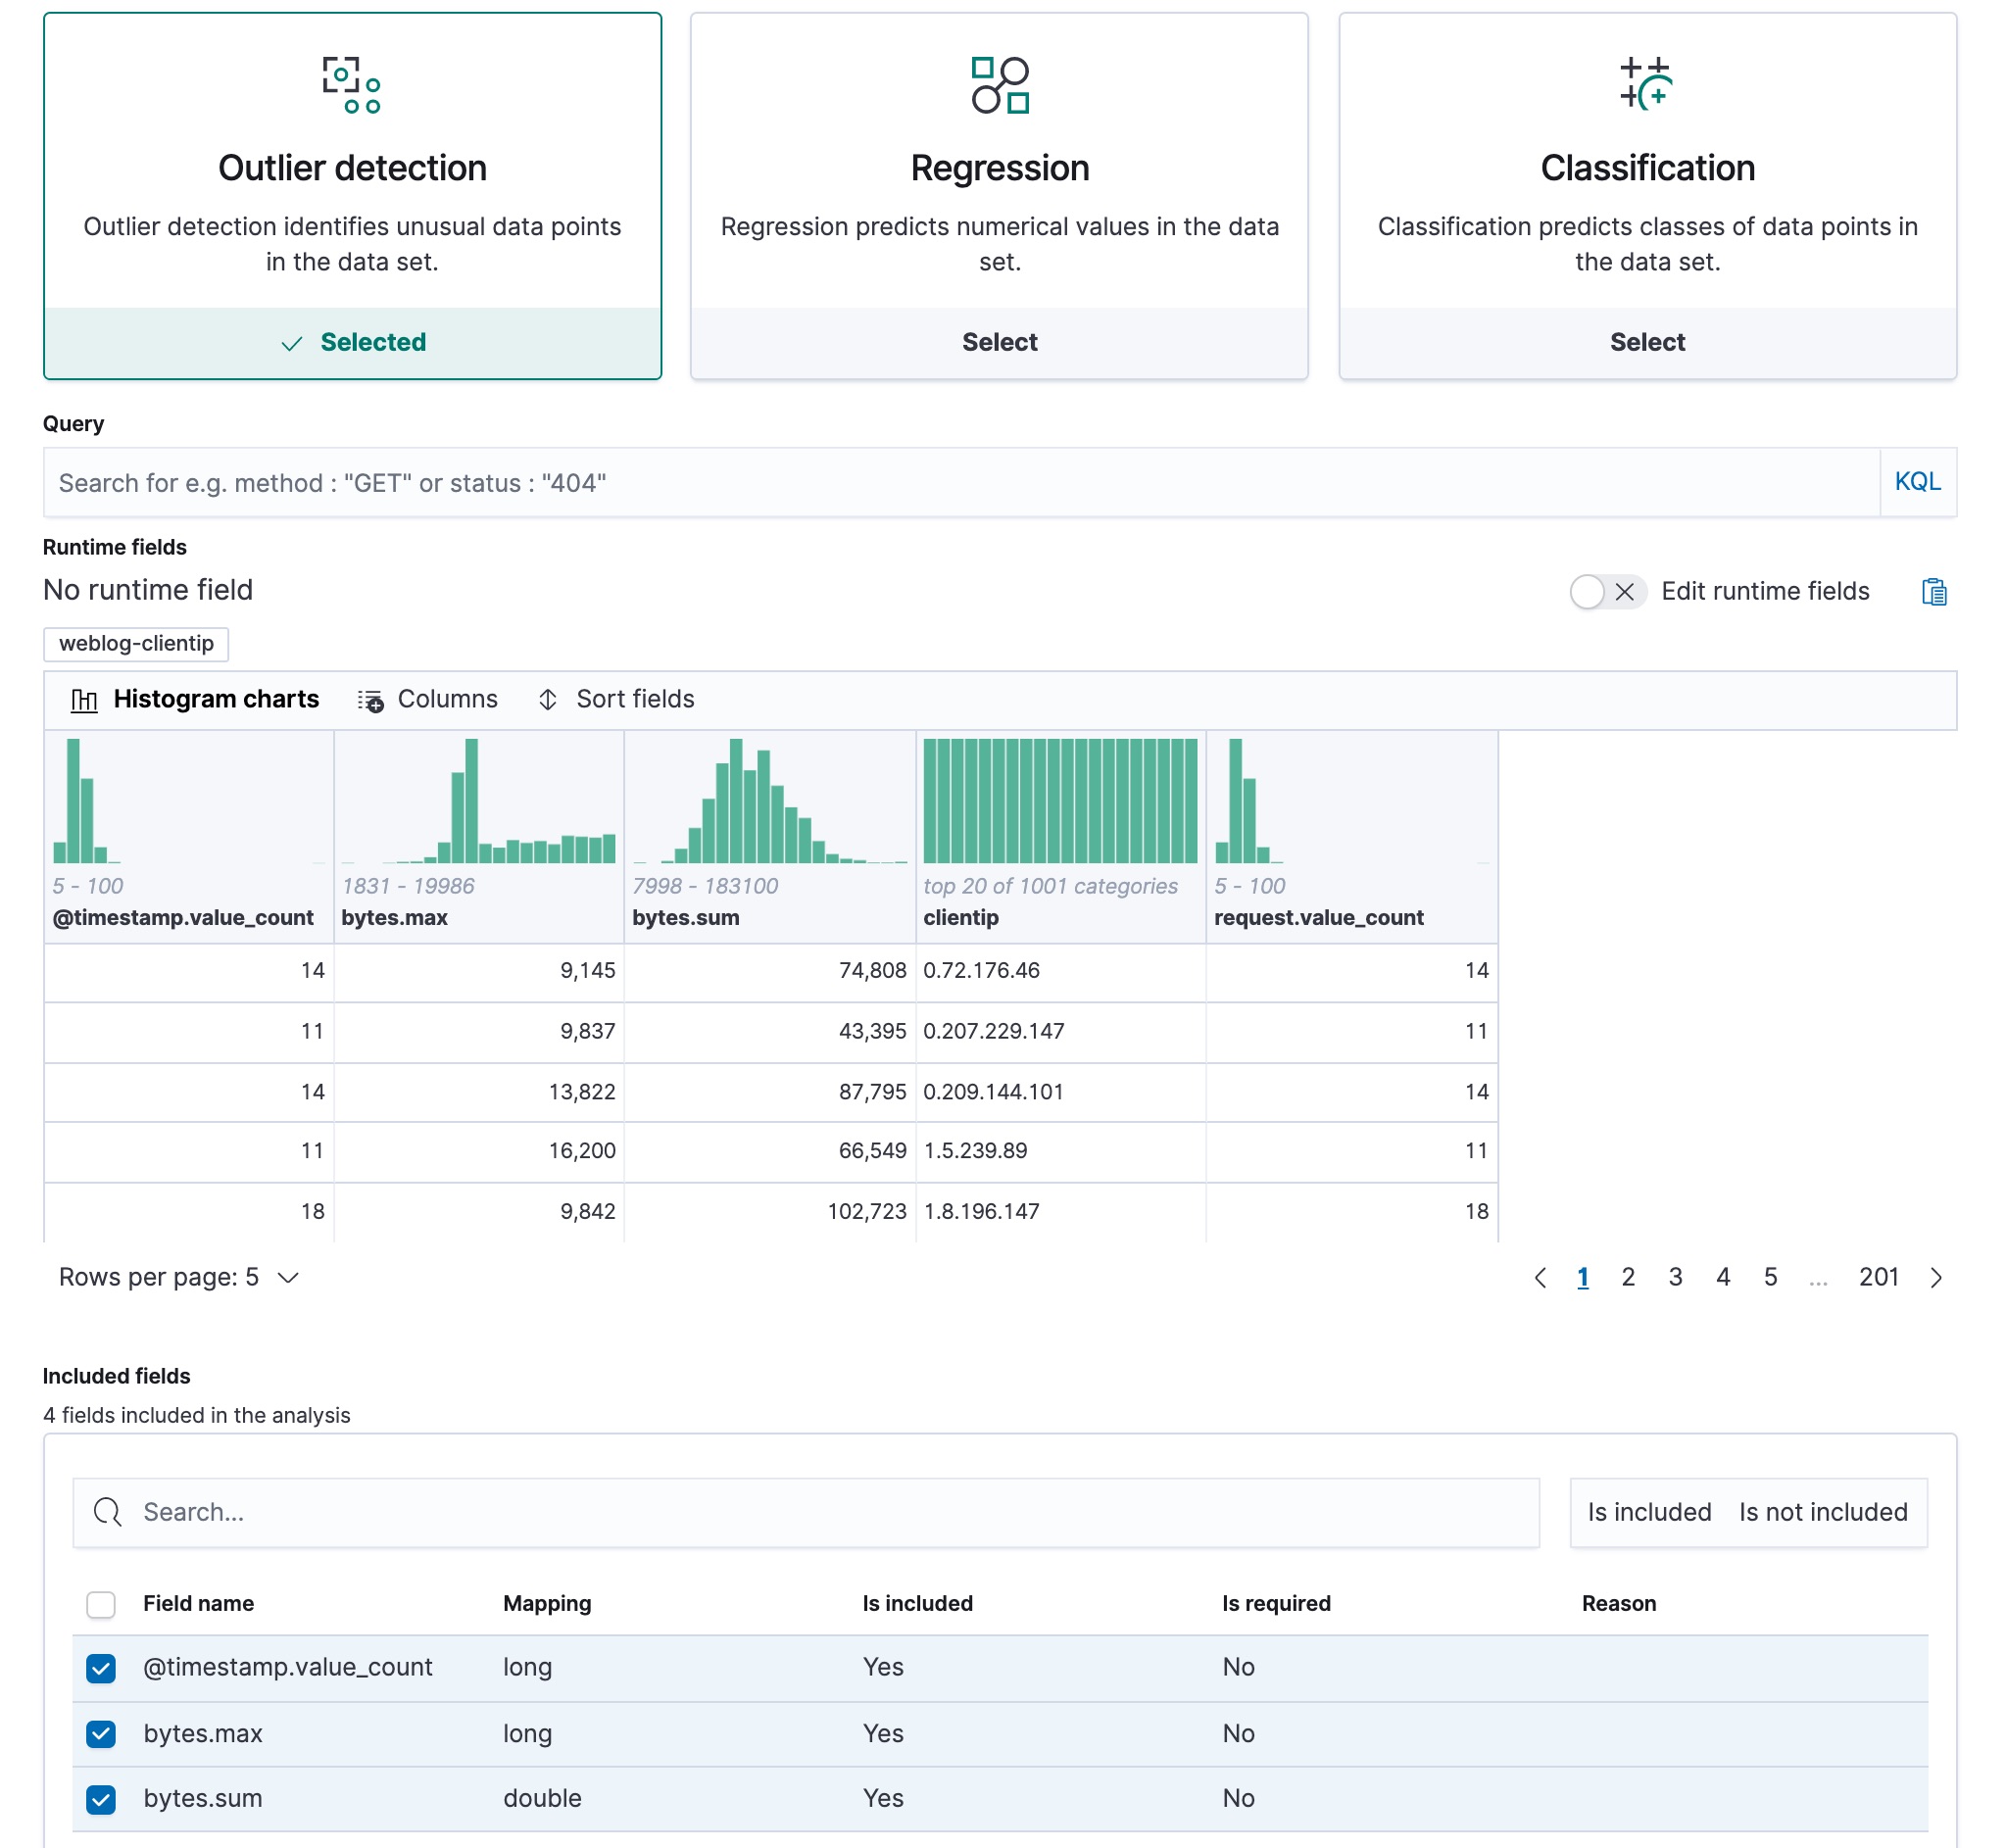Click the KQL search query field

point(900,483)
